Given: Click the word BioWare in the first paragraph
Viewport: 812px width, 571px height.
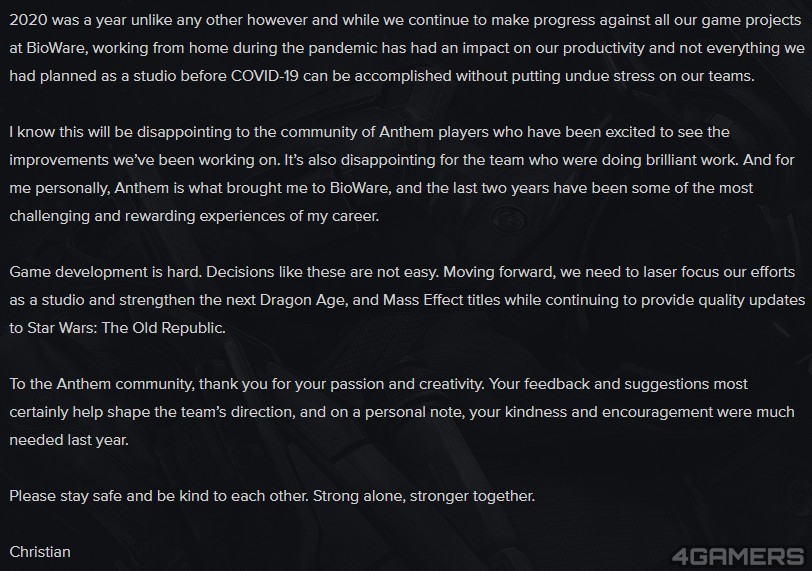Looking at the screenshot, I should (56, 48).
